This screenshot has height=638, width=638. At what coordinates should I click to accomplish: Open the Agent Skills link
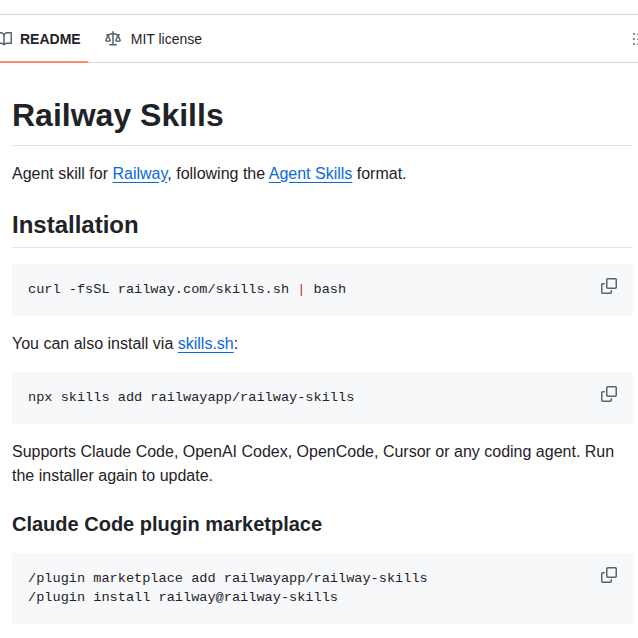pyautogui.click(x=310, y=174)
